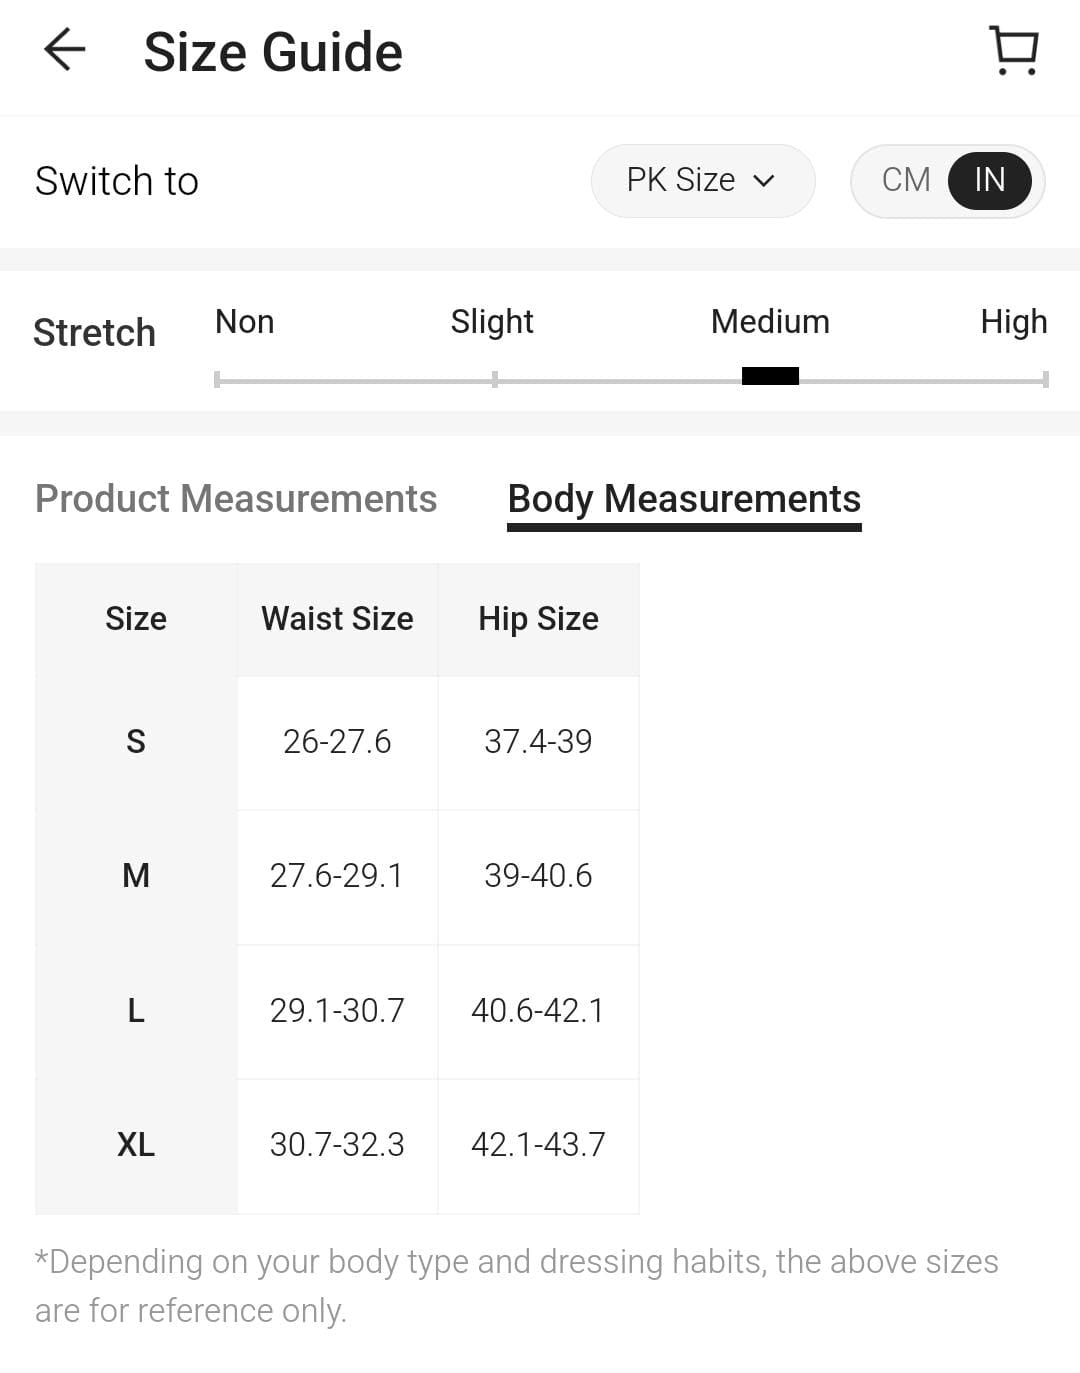Viewport: 1080px width, 1373px height.
Task: Click the Hip Size column header
Action: point(538,619)
